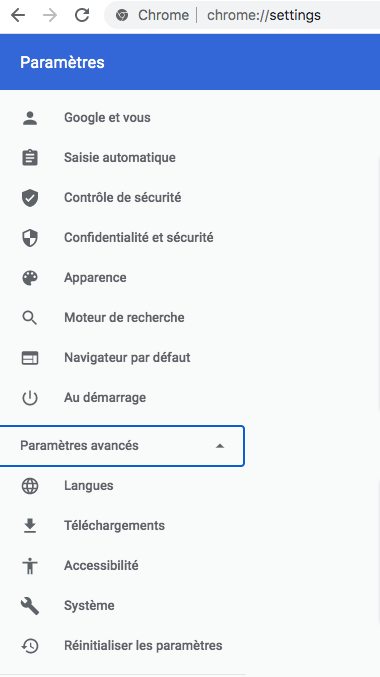
Task: Go to Confidentialité et sécurité settings
Action: 139,238
